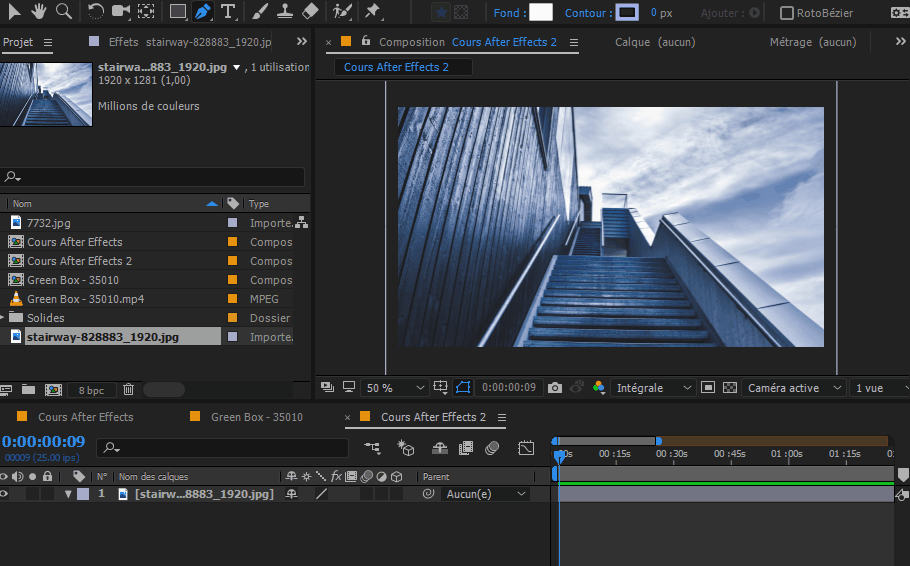Click the timeline layer search field

pyautogui.click(x=222, y=448)
